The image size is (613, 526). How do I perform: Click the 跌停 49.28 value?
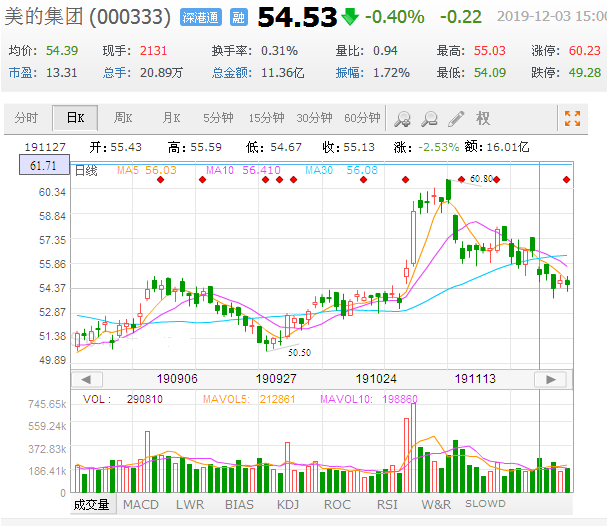click(x=584, y=73)
